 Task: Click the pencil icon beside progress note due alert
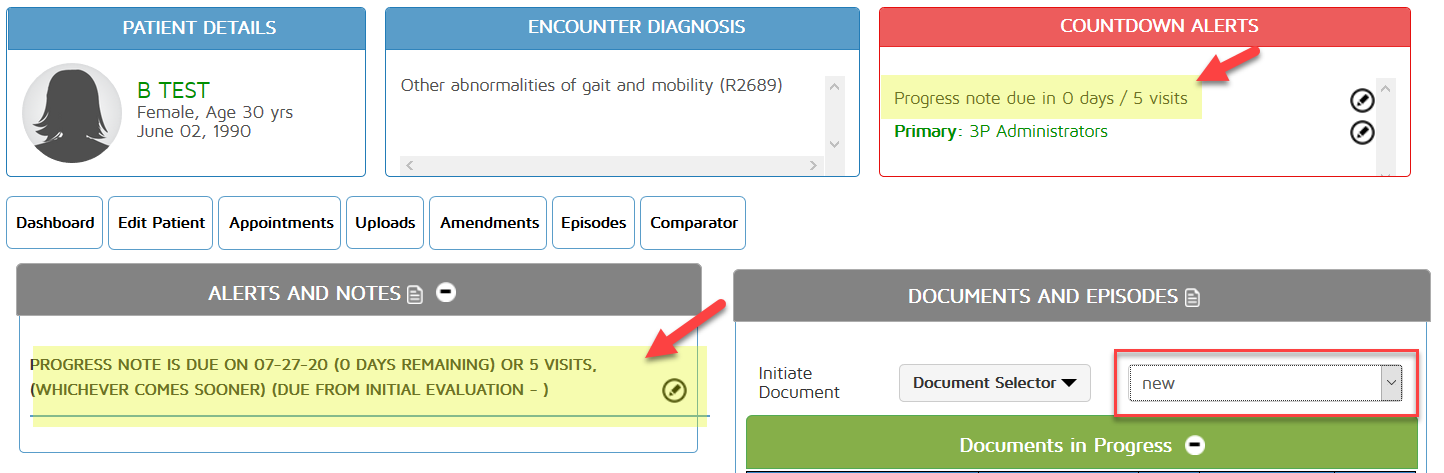coord(675,391)
